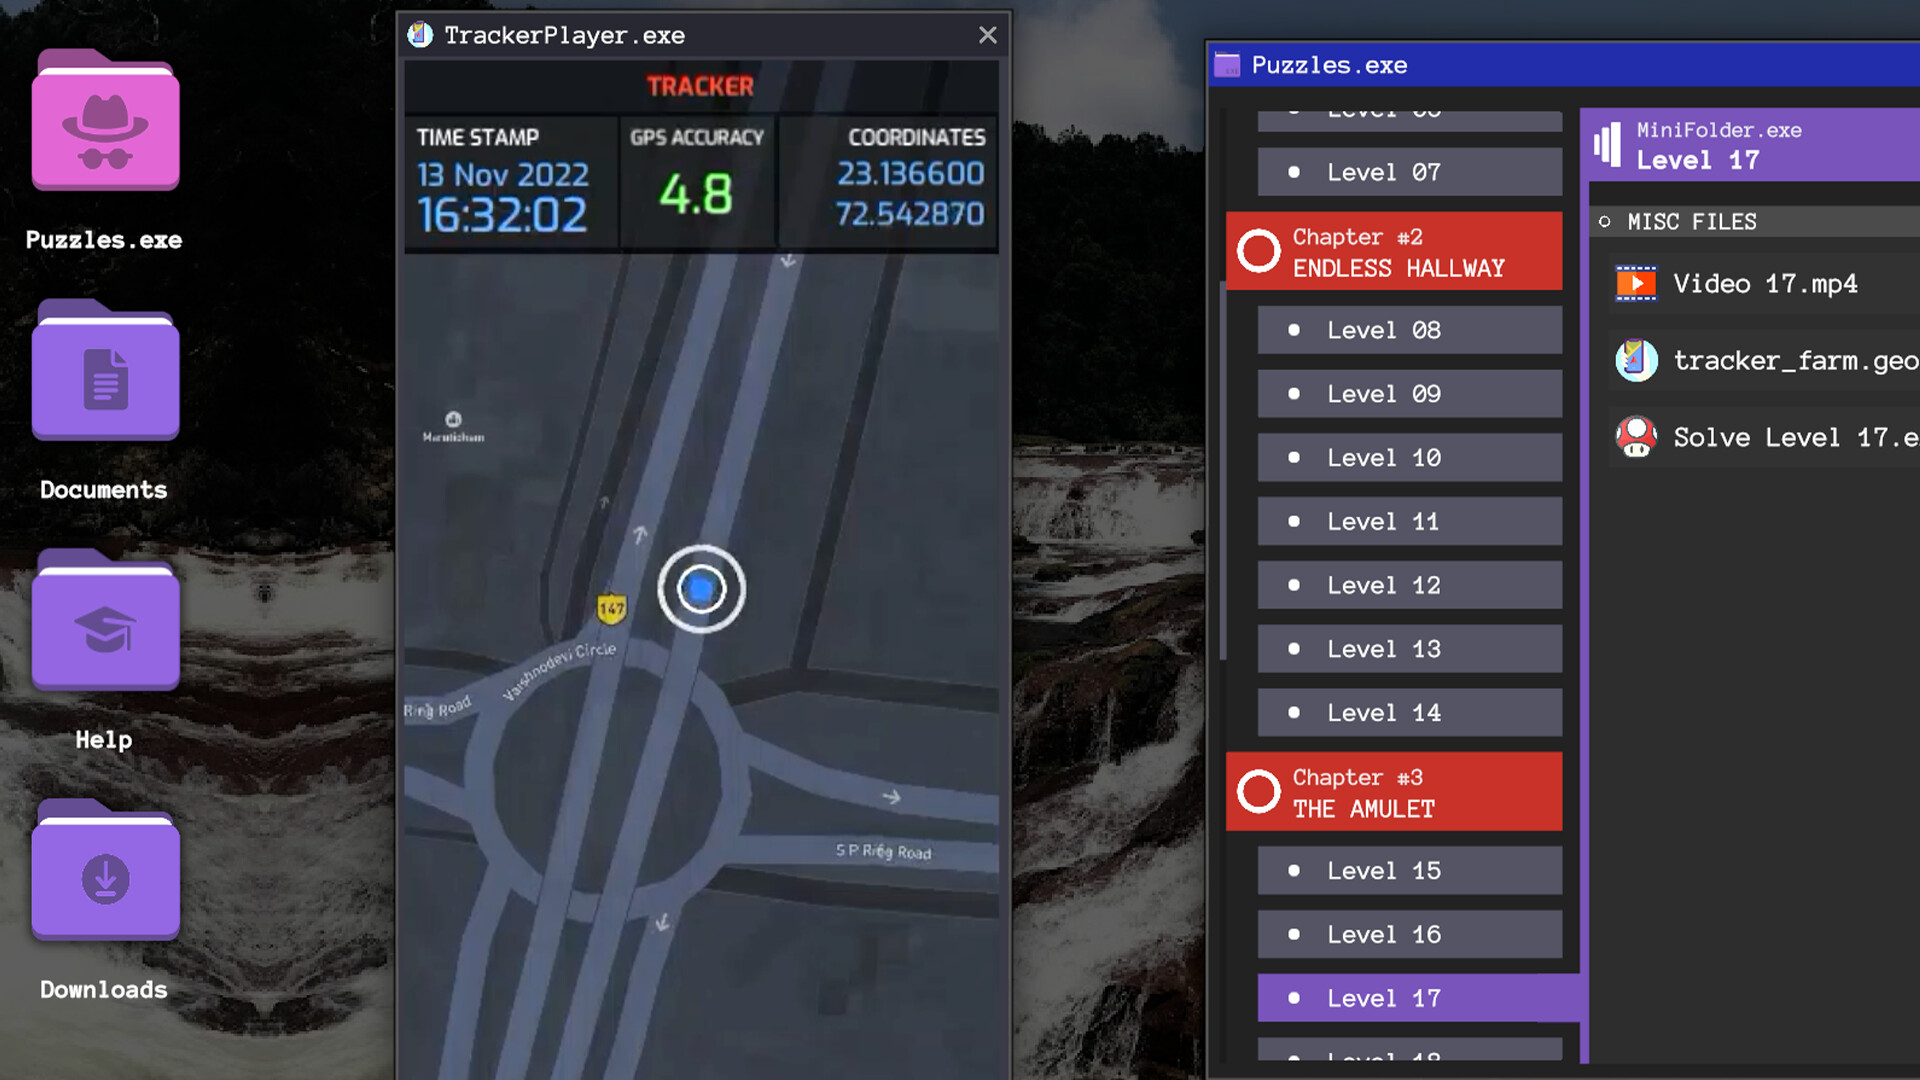Image resolution: width=1920 pixels, height=1080 pixels.
Task: Open the Documents folder with paper icon
Action: coord(104,371)
